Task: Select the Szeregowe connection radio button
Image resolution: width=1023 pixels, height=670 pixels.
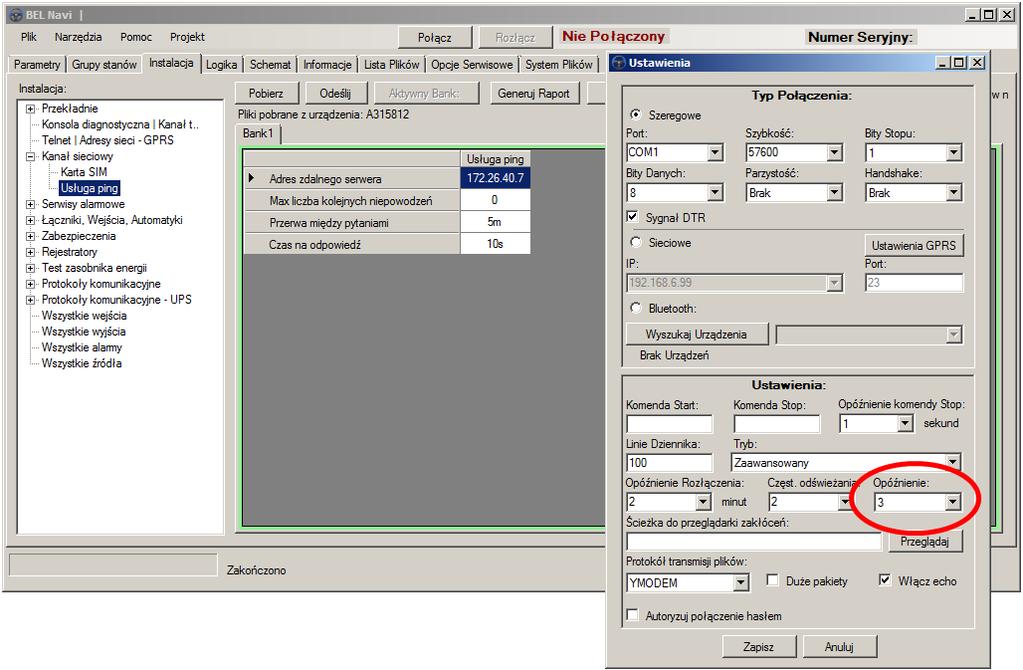Action: tap(635, 114)
